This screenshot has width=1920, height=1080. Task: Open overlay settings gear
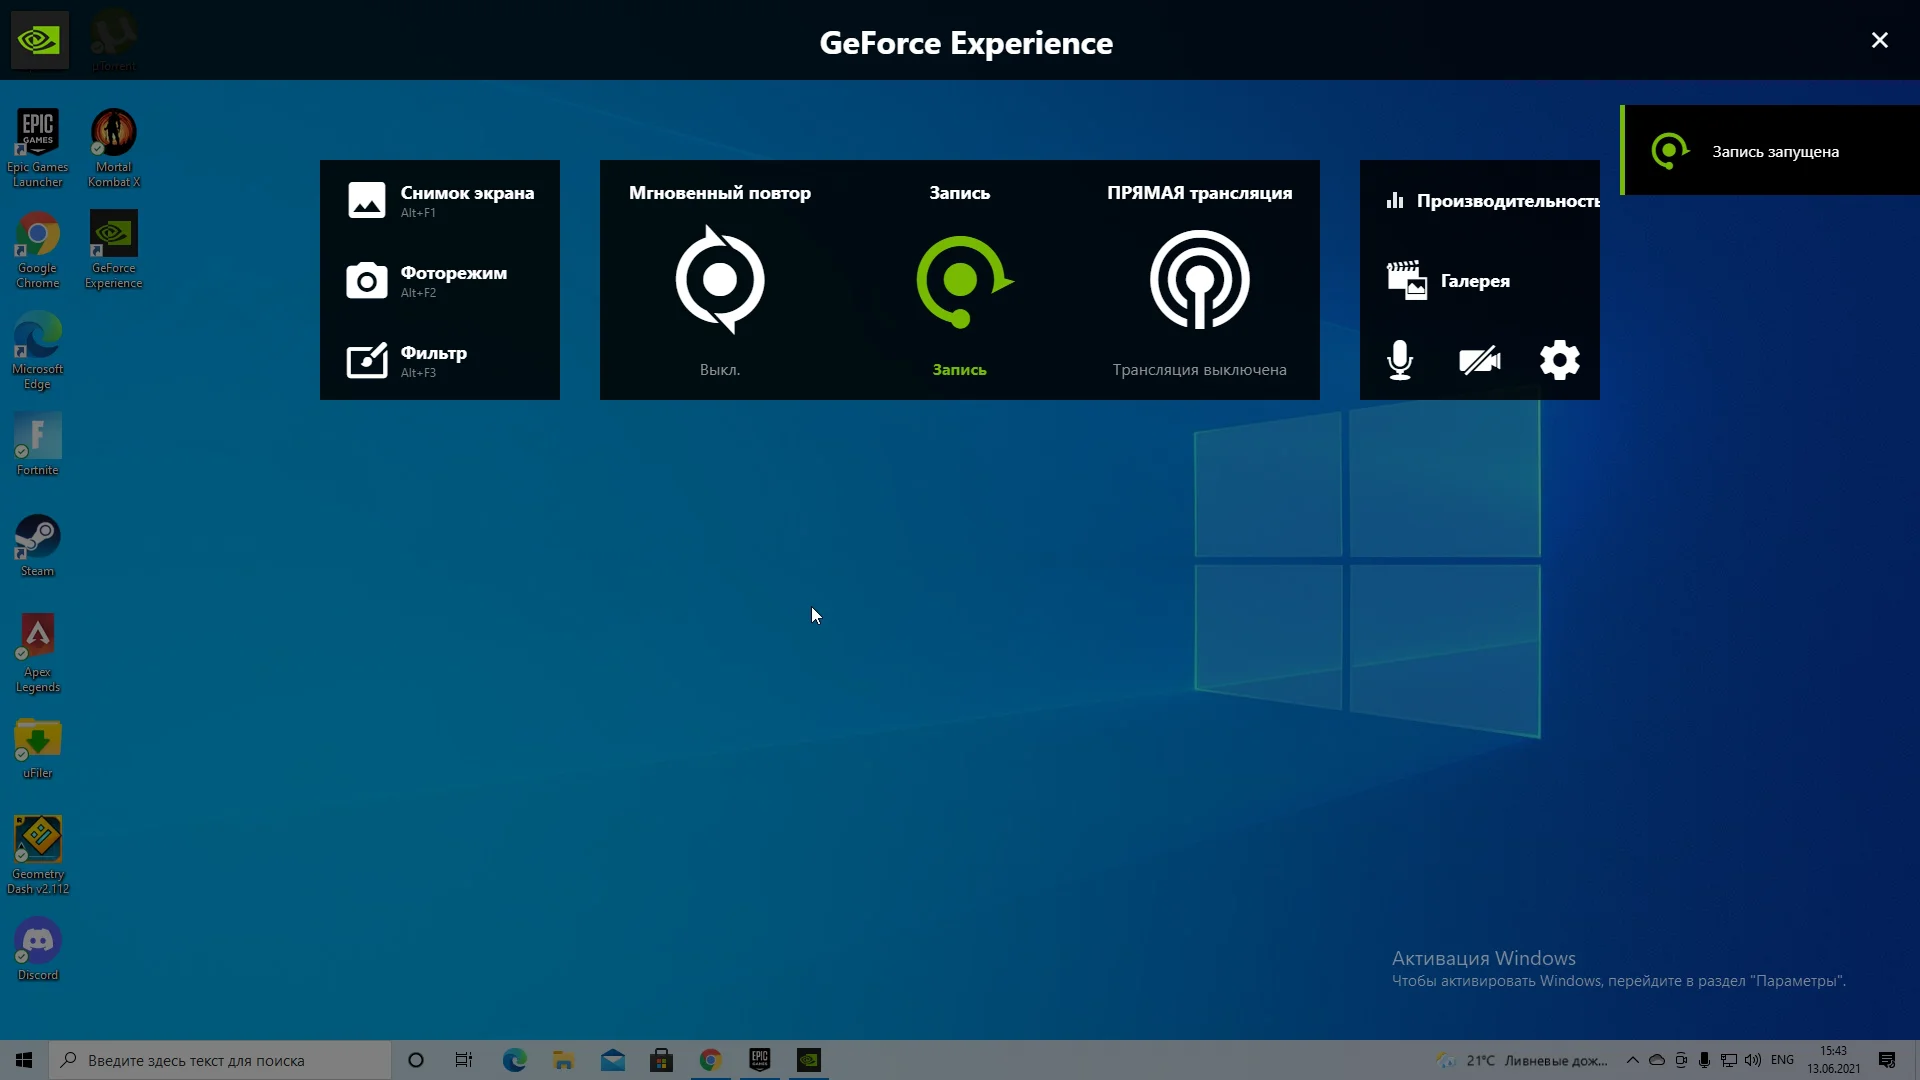(1560, 360)
